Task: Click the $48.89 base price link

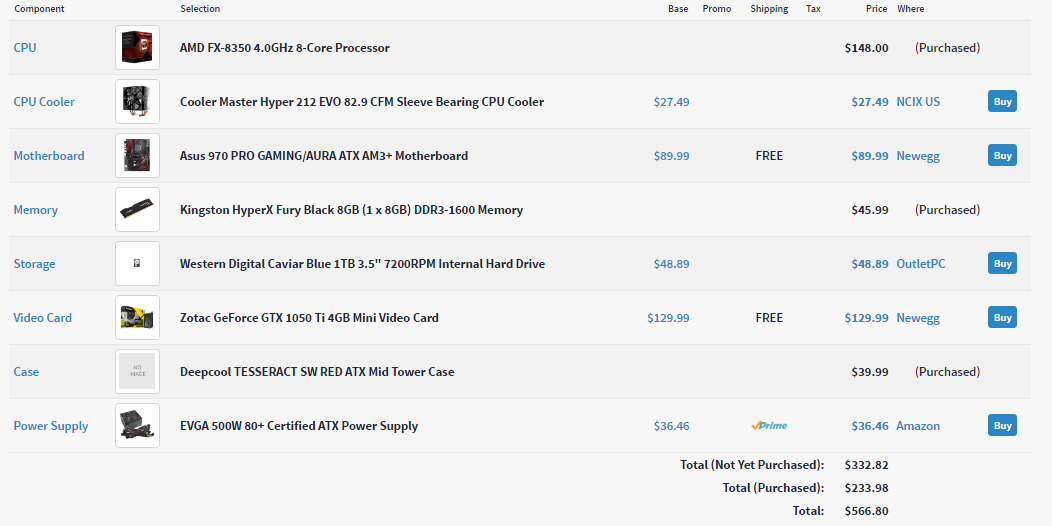Action: click(672, 264)
